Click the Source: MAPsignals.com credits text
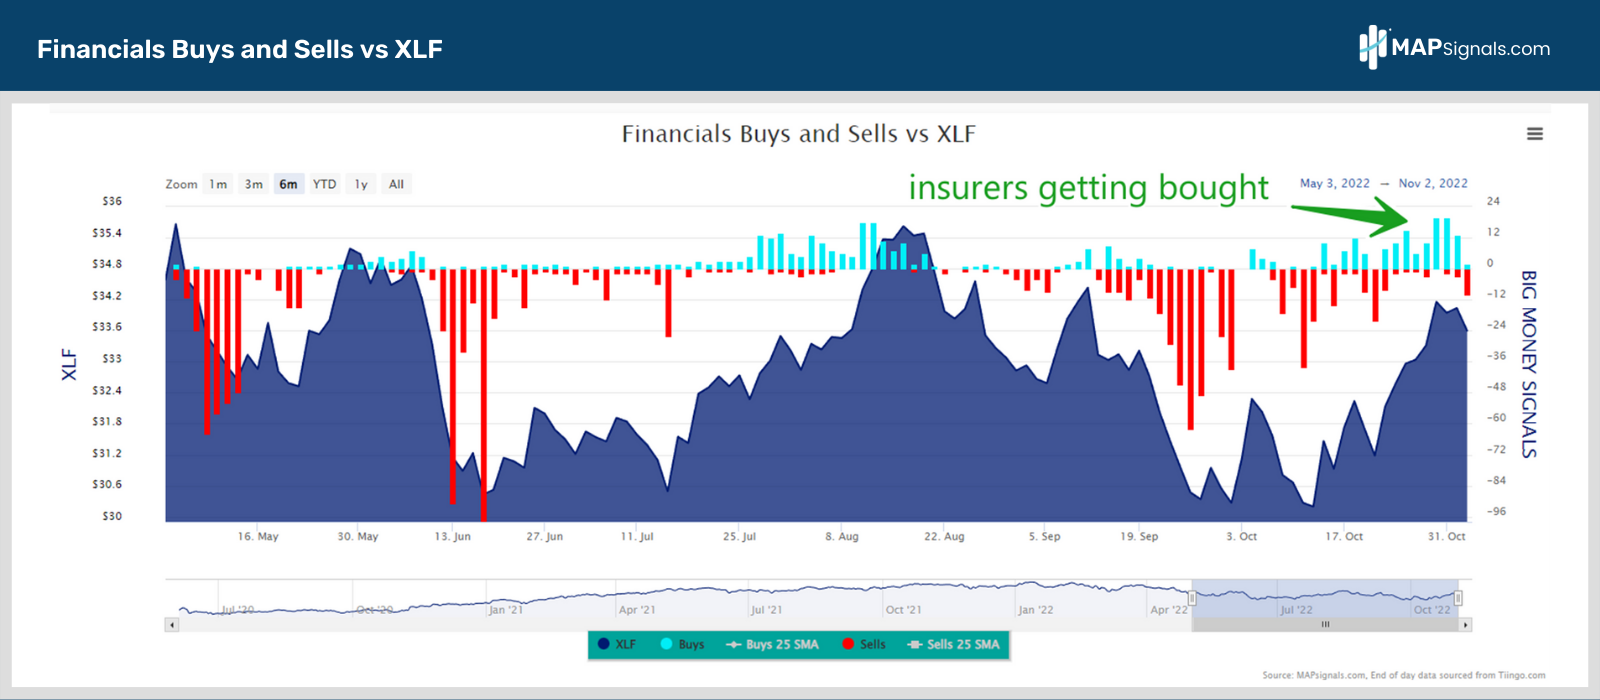1600x700 pixels. (x=1404, y=675)
